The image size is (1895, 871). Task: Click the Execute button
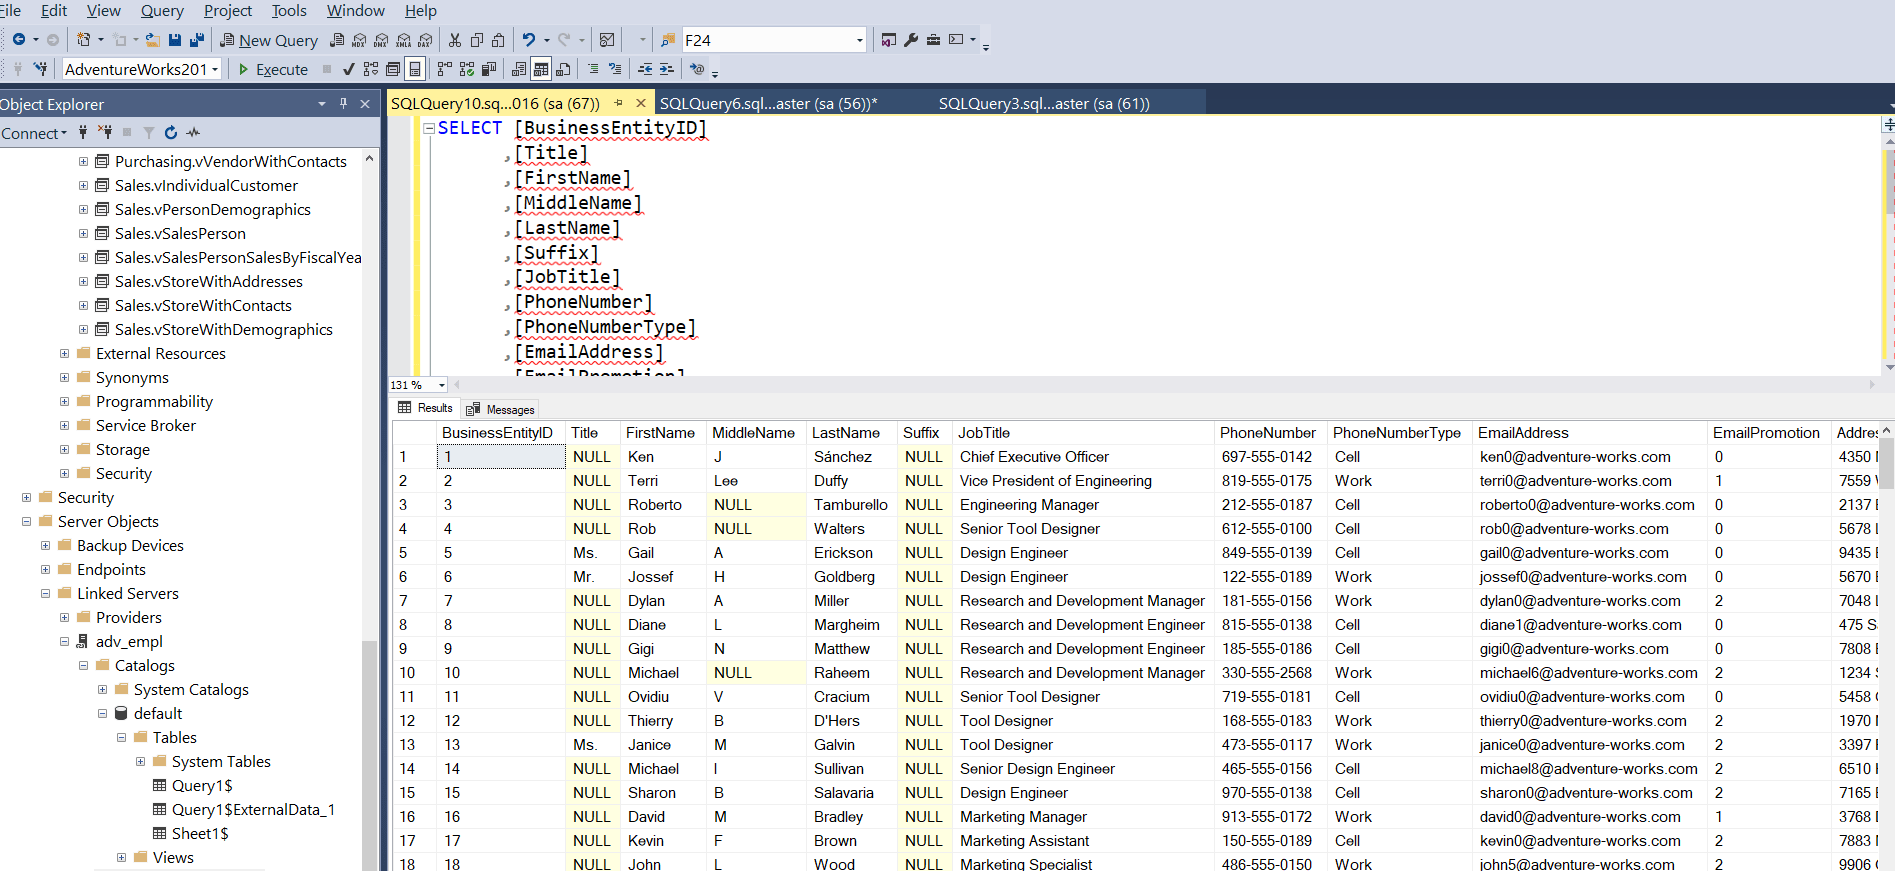[273, 69]
